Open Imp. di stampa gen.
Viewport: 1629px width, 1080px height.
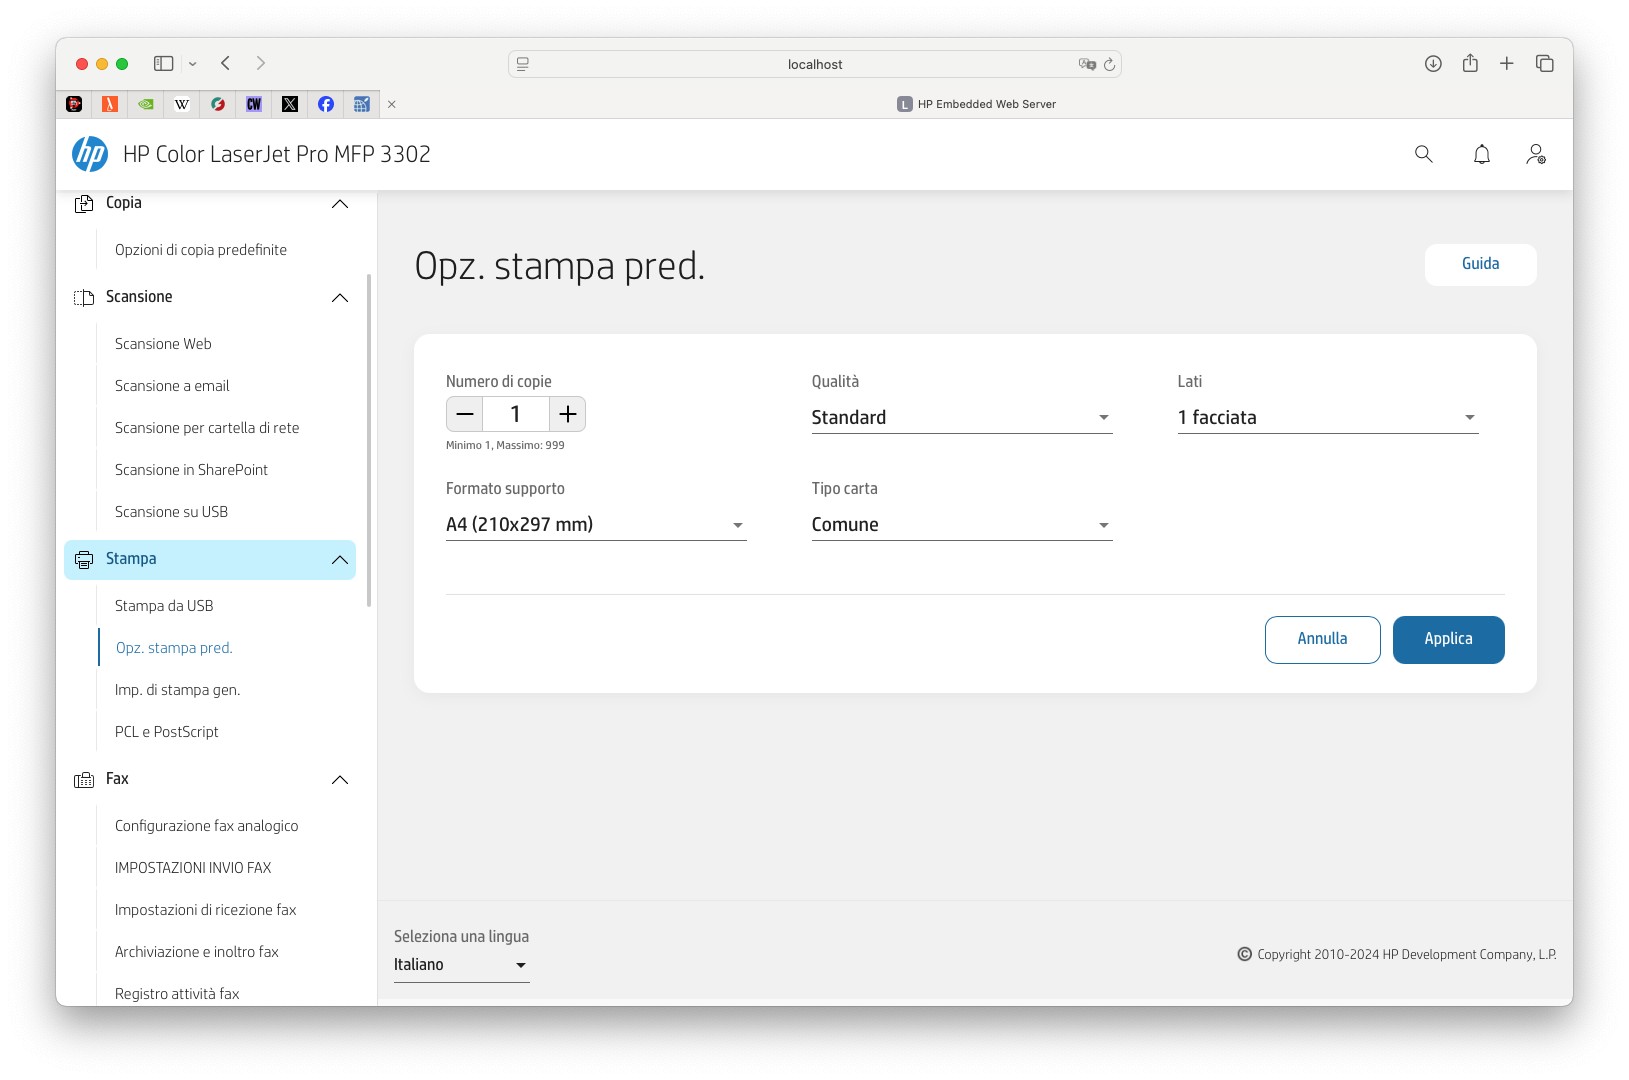coord(177,690)
